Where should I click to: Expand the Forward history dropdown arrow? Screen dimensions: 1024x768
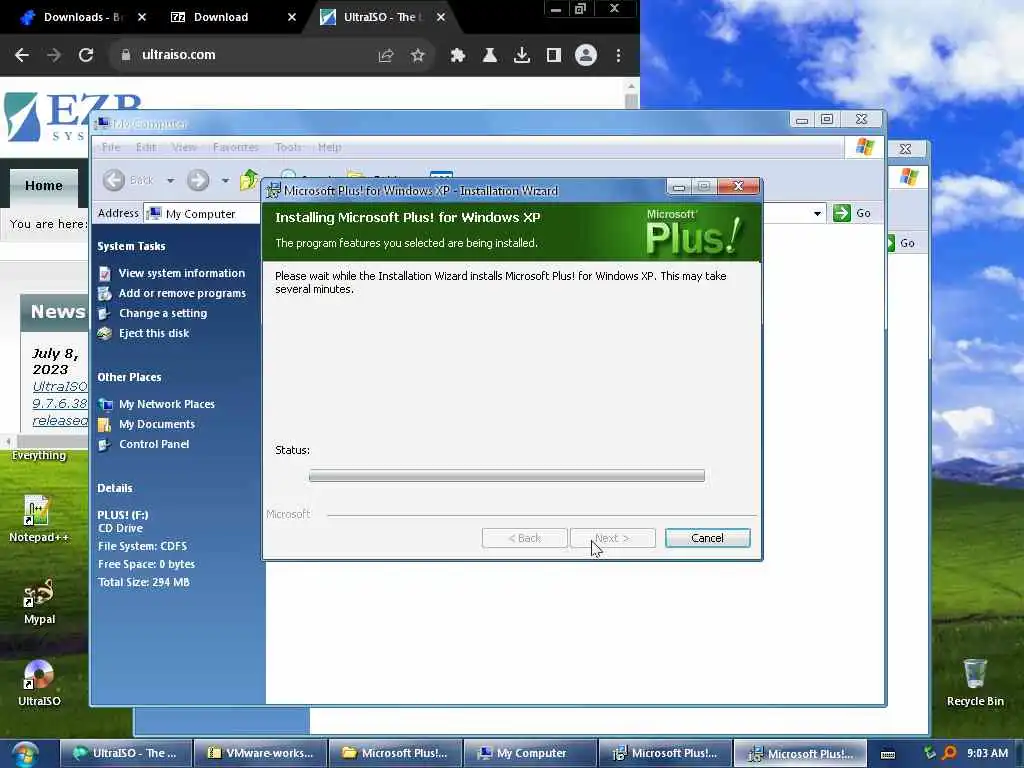pos(225,180)
